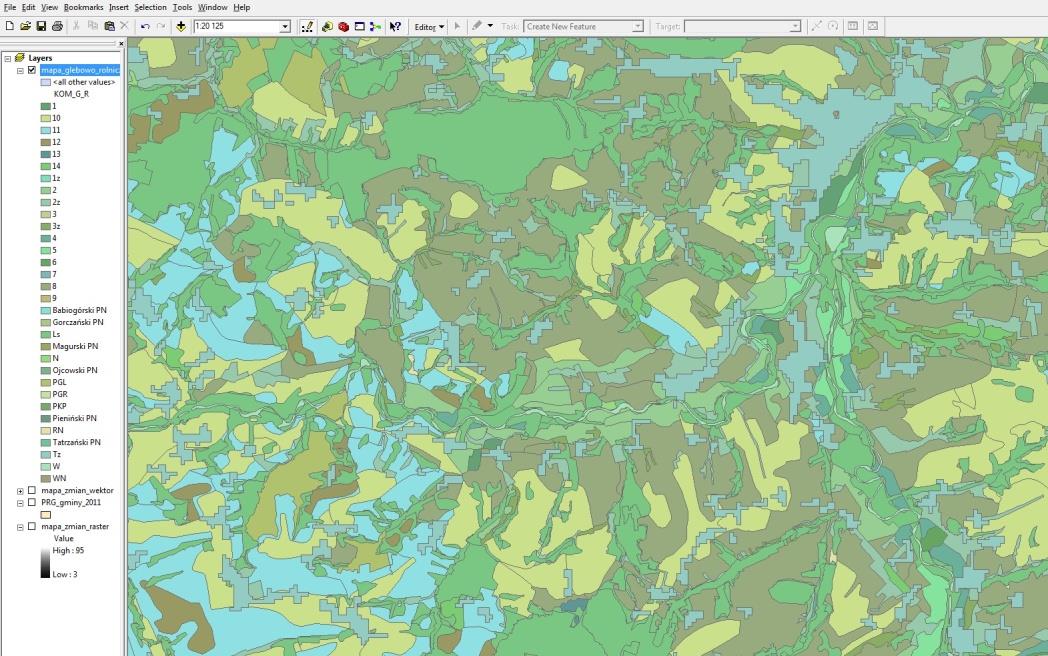Click the PRG_gminy_2011 symbol swatch

click(x=45, y=515)
